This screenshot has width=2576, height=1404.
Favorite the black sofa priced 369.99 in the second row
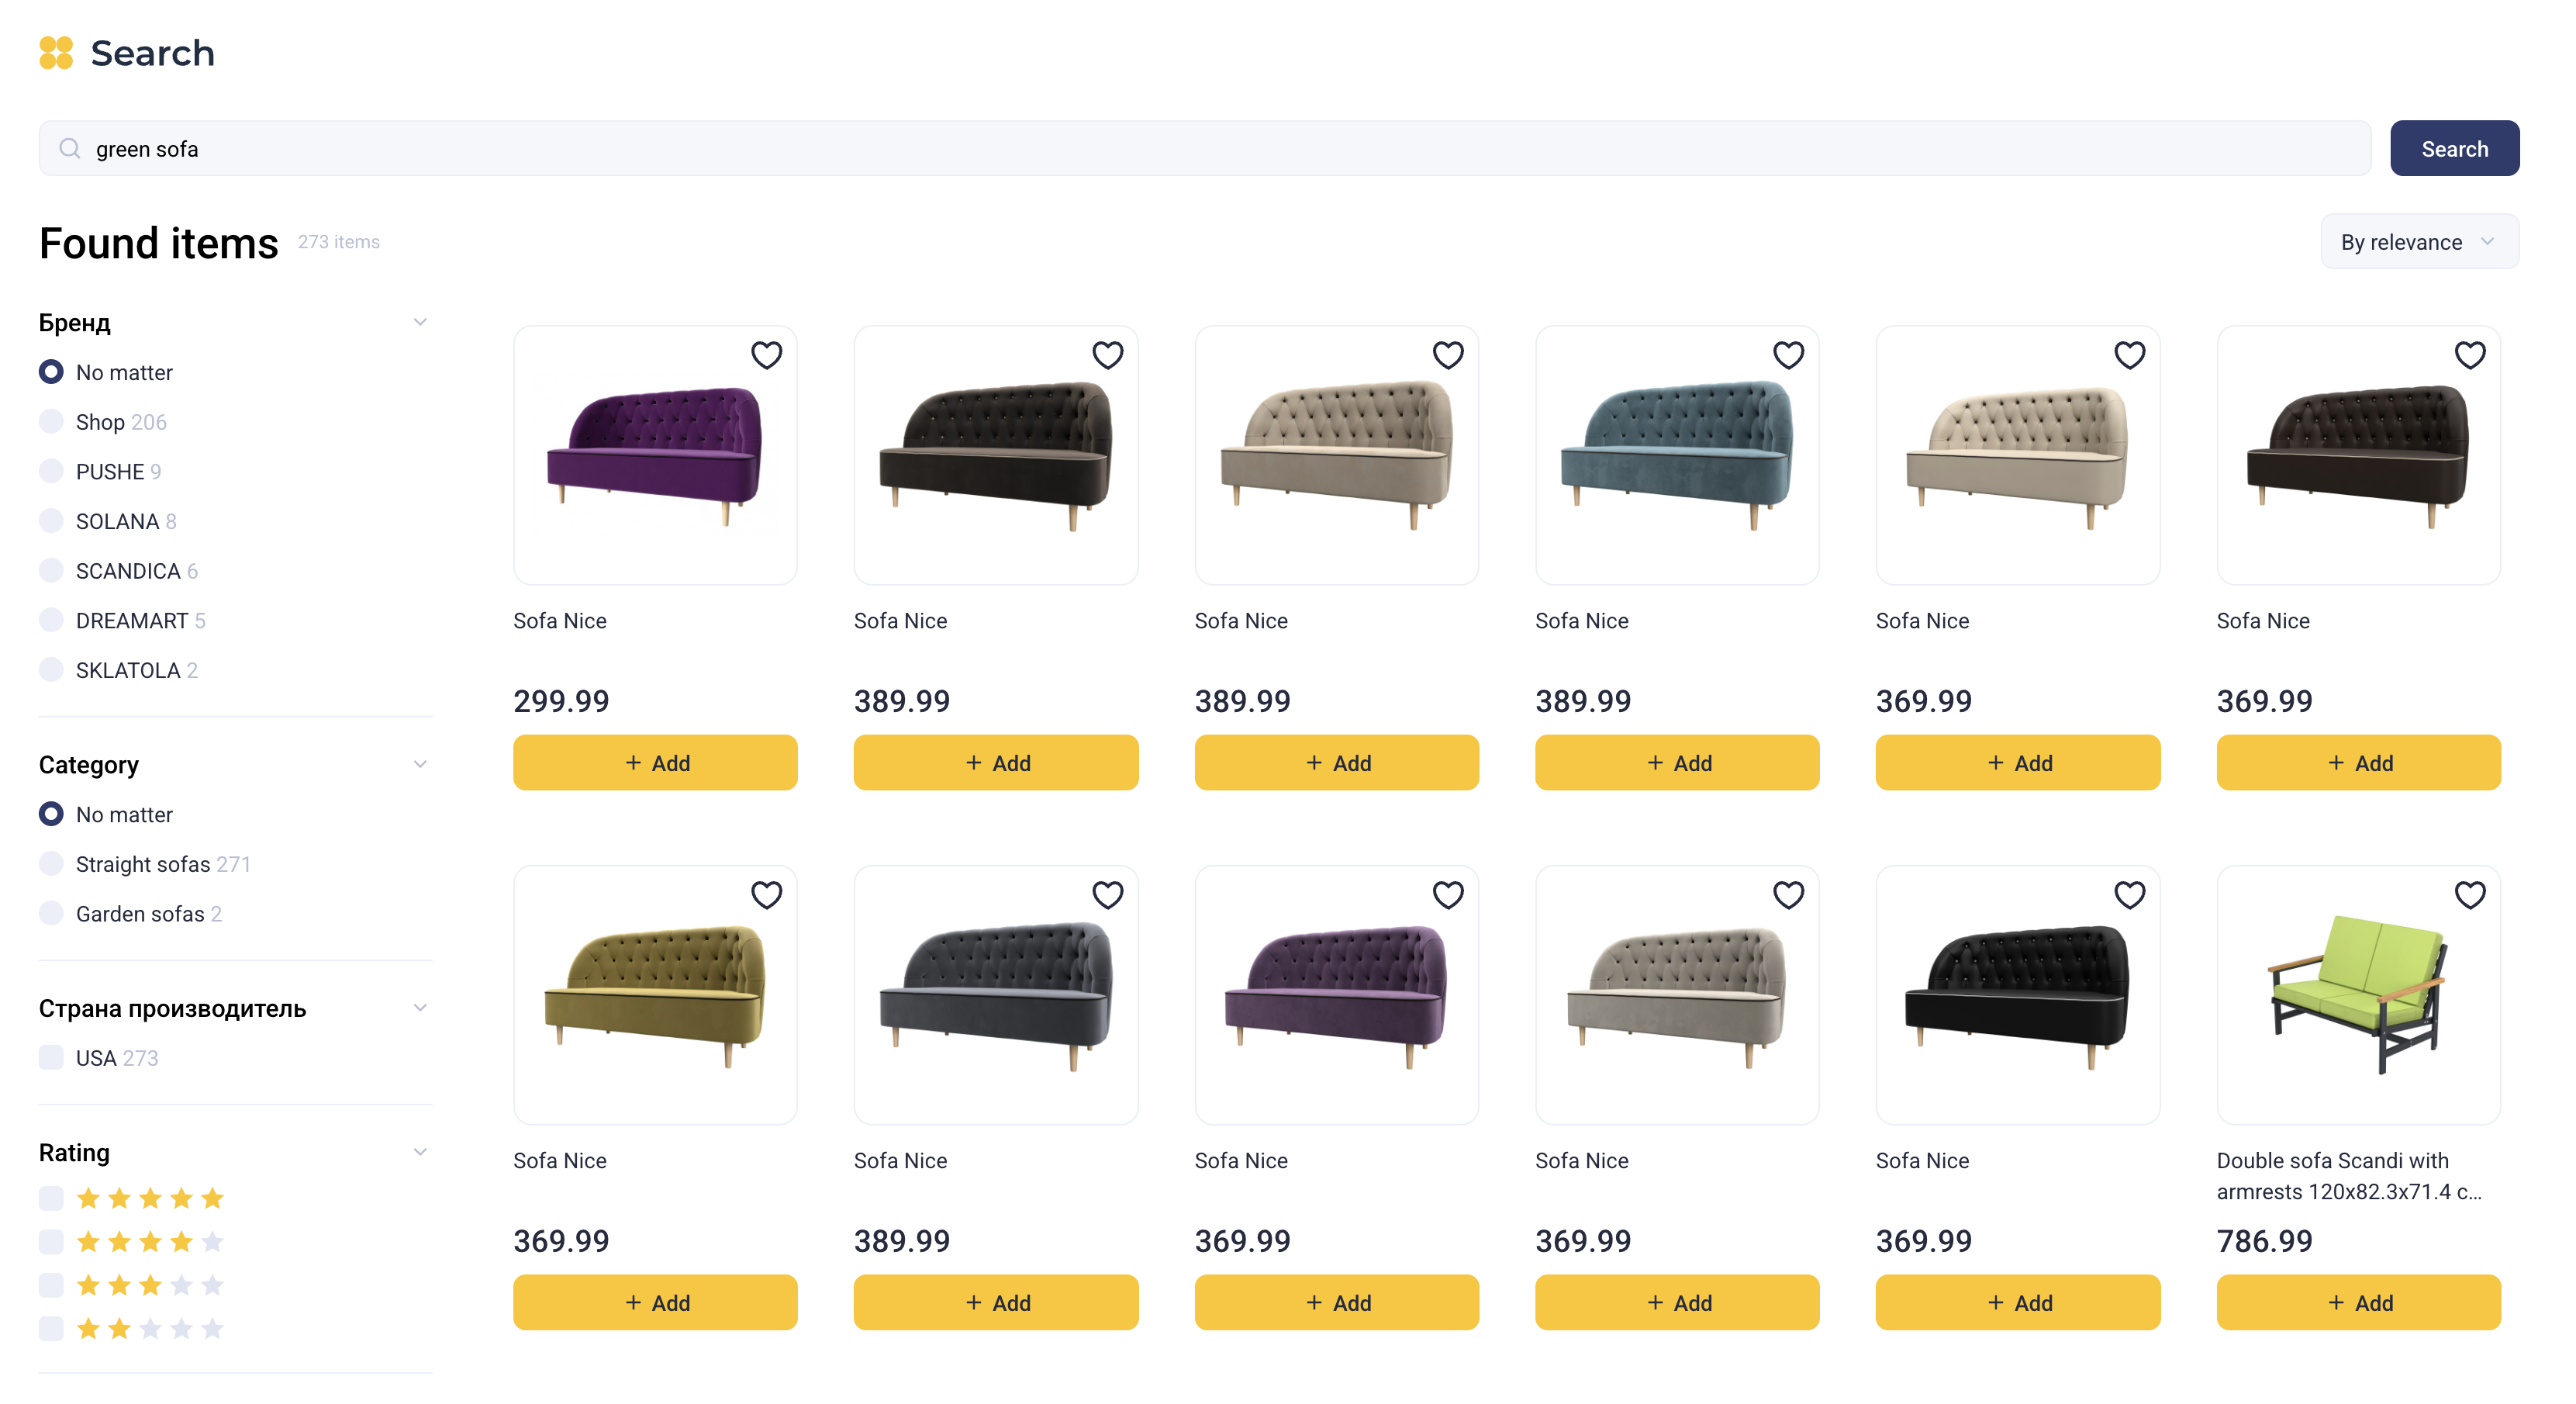(2129, 895)
